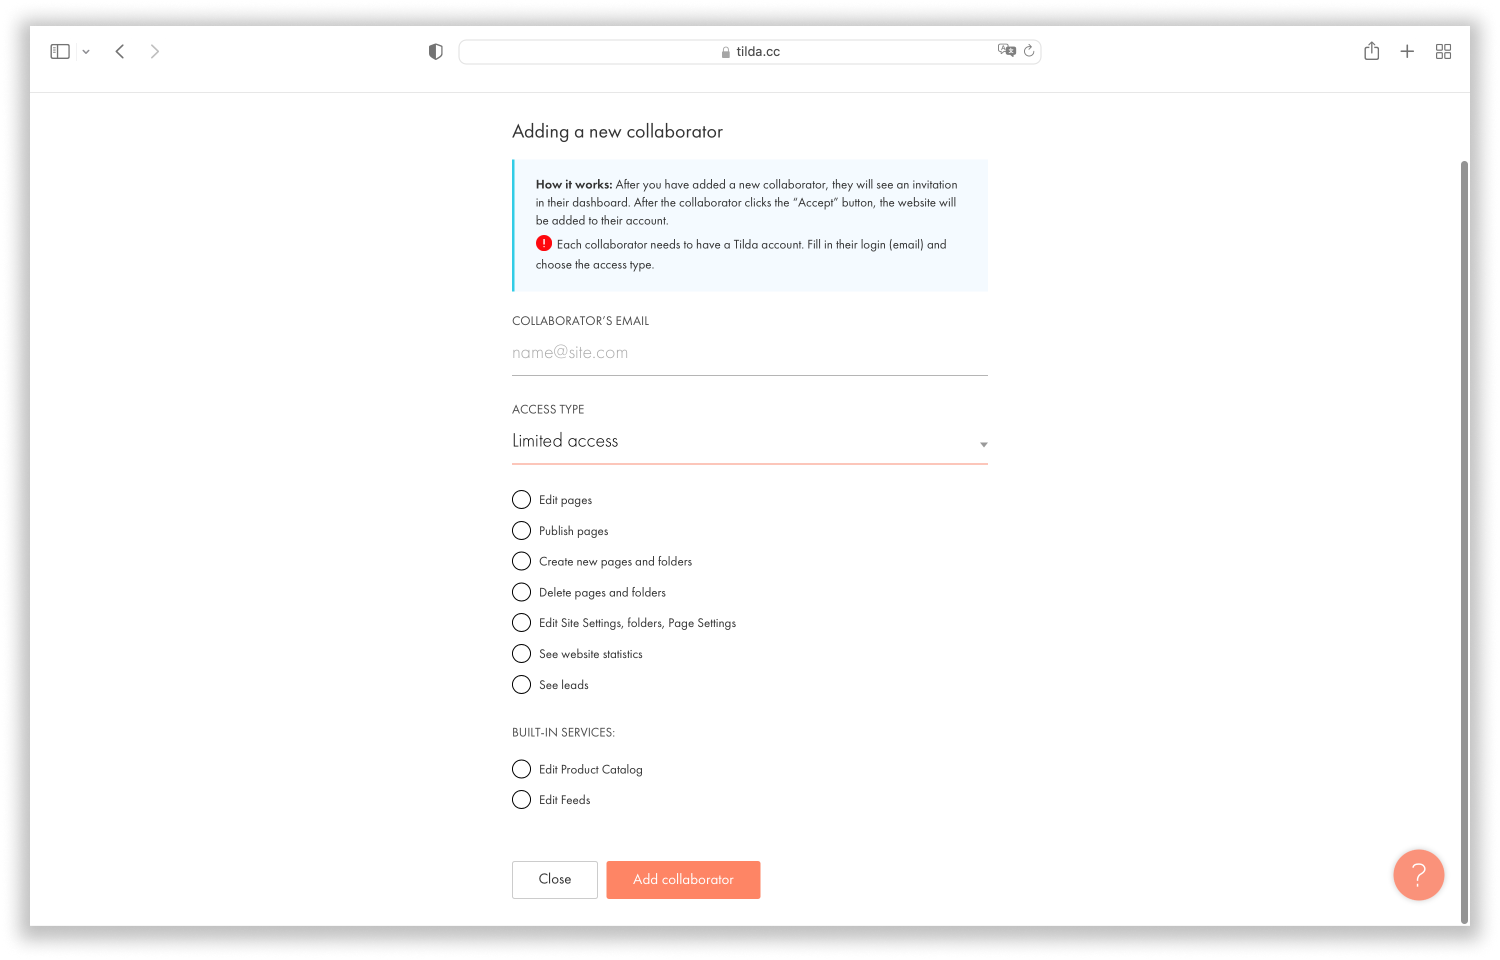Enable the Edit pages permission
The image size is (1500, 960).
(521, 499)
